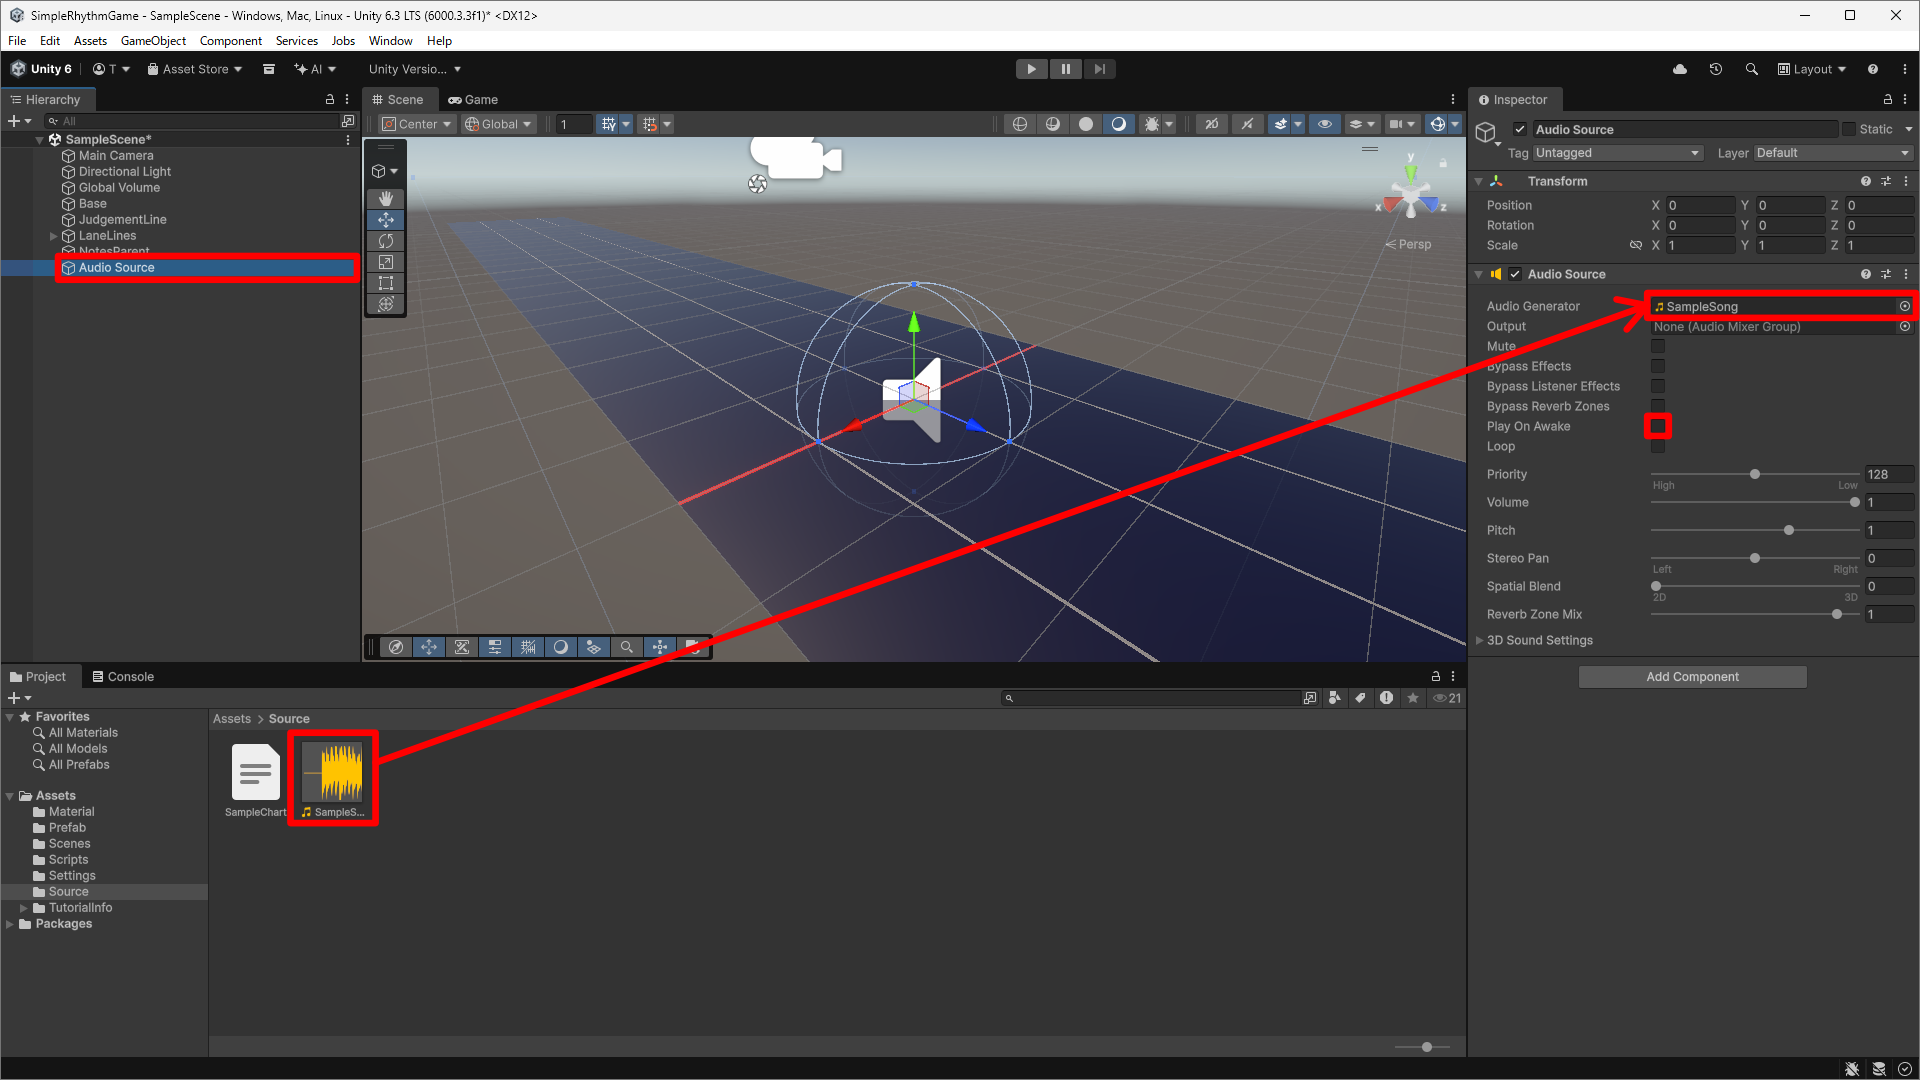Screen dimensions: 1920x1080
Task: Click the global search magnifier icon
Action: coord(1751,69)
